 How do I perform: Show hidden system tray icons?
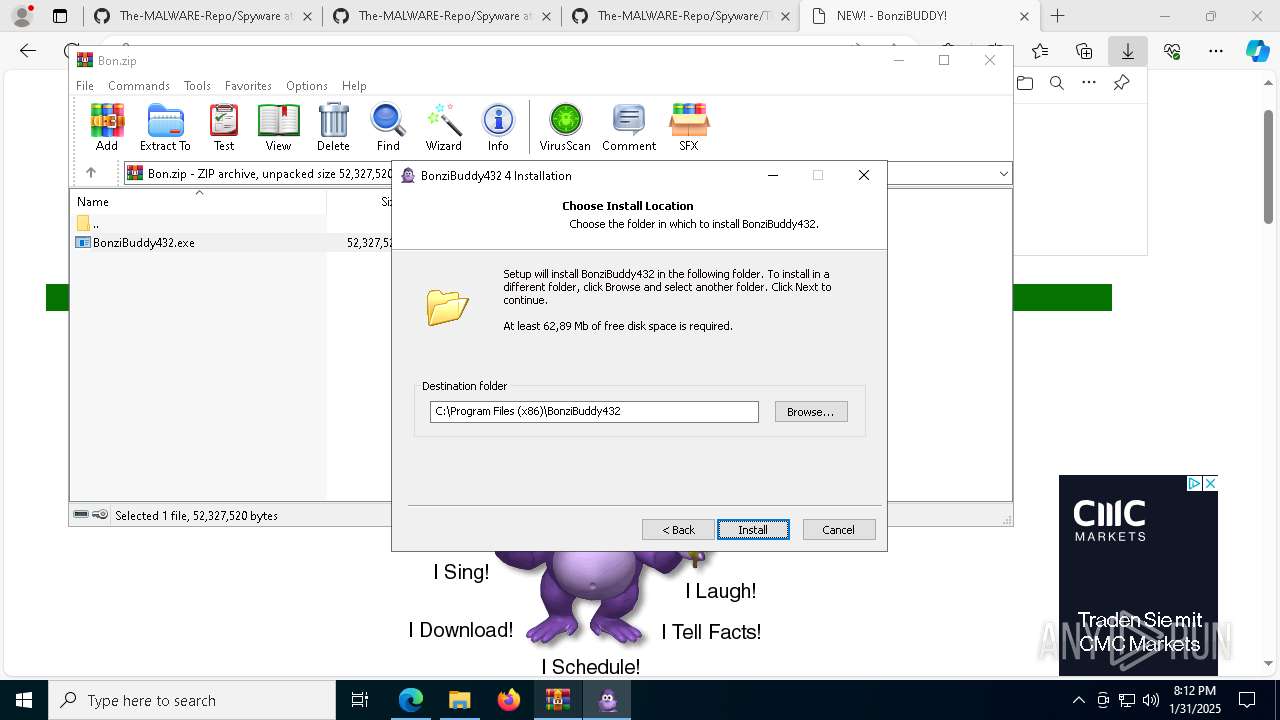point(1078,700)
